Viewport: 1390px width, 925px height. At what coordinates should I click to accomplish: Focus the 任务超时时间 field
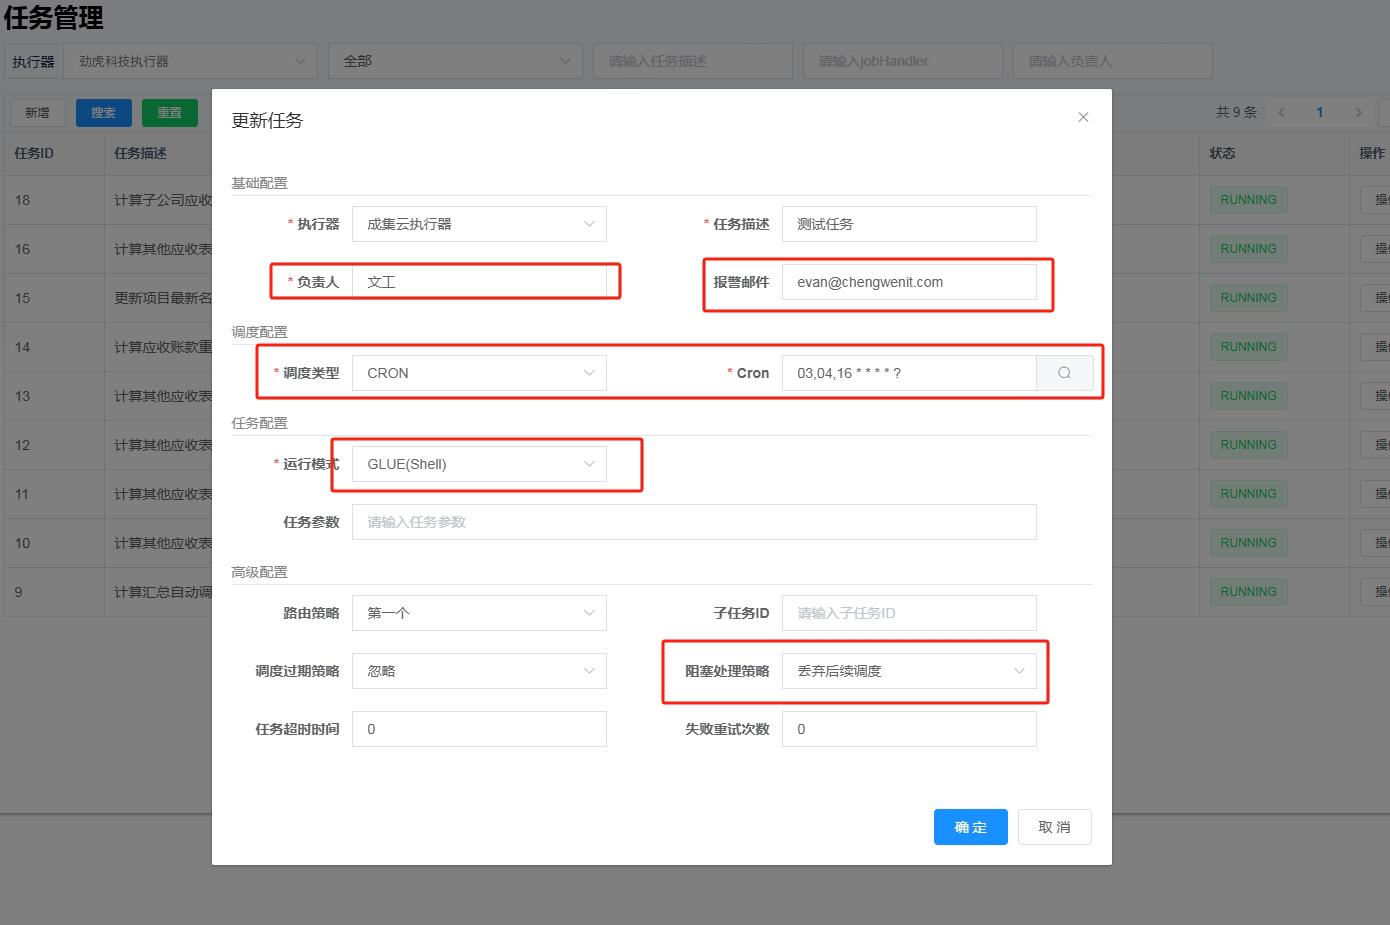(x=479, y=729)
